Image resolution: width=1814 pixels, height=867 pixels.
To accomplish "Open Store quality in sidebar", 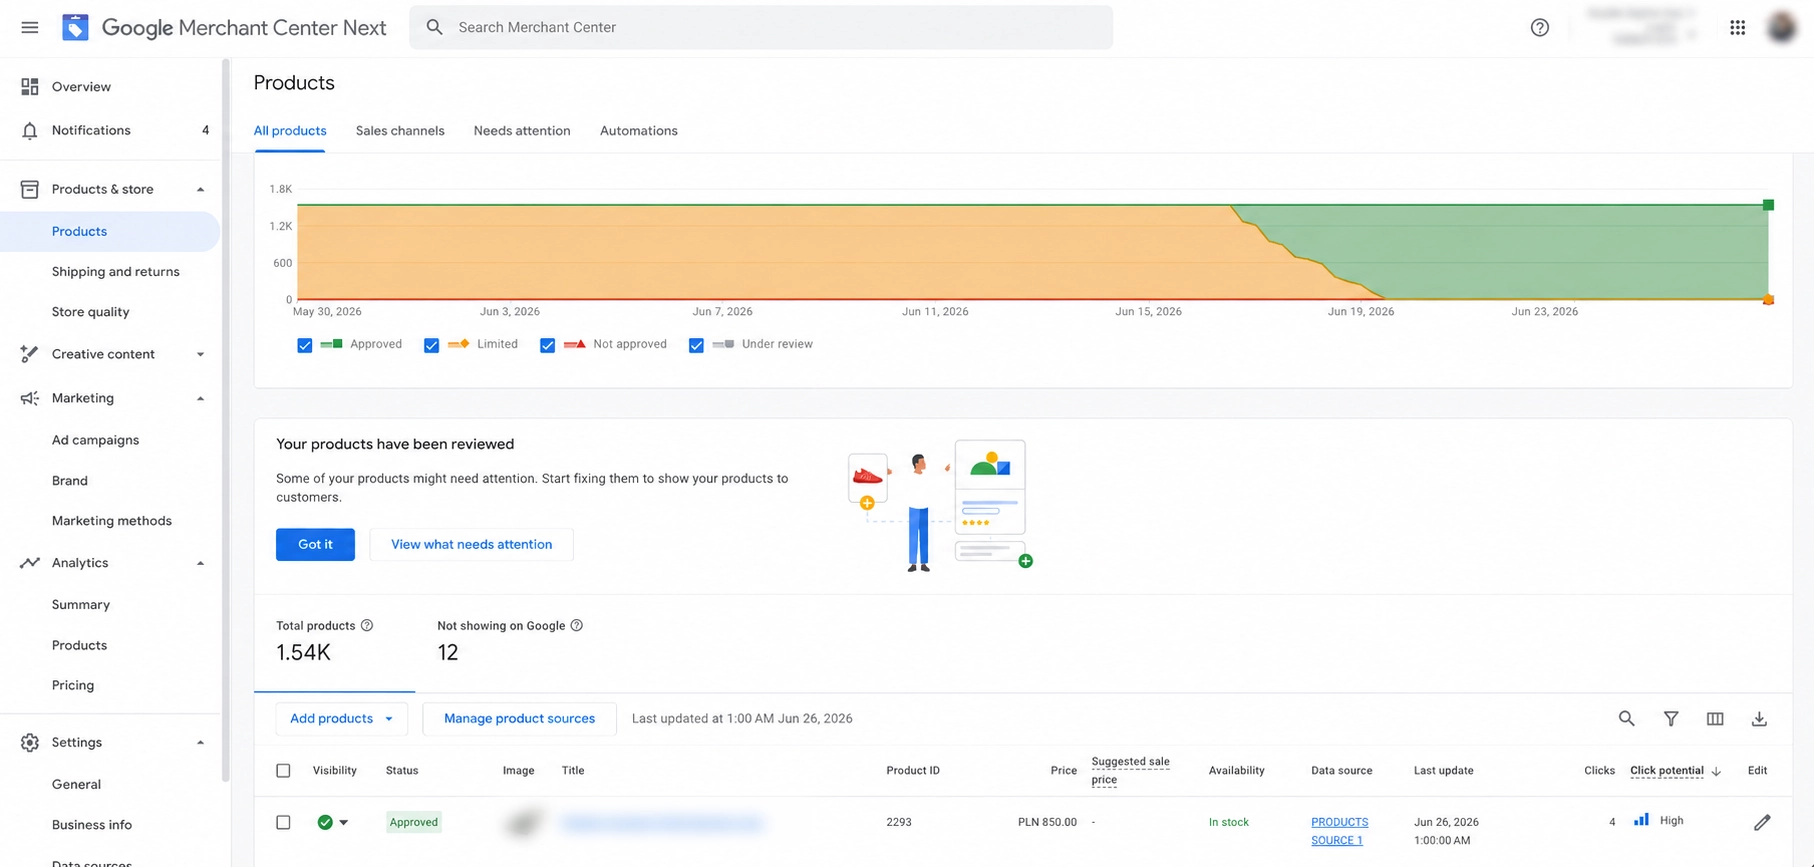I will pos(90,312).
